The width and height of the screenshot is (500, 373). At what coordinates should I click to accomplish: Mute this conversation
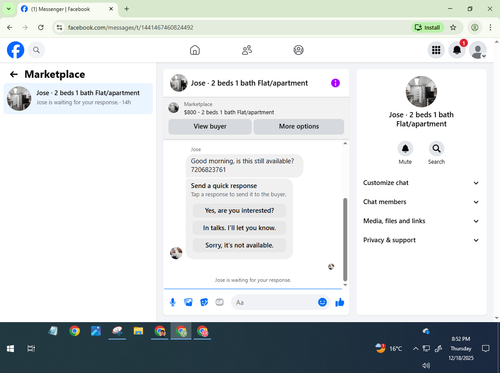click(x=405, y=148)
